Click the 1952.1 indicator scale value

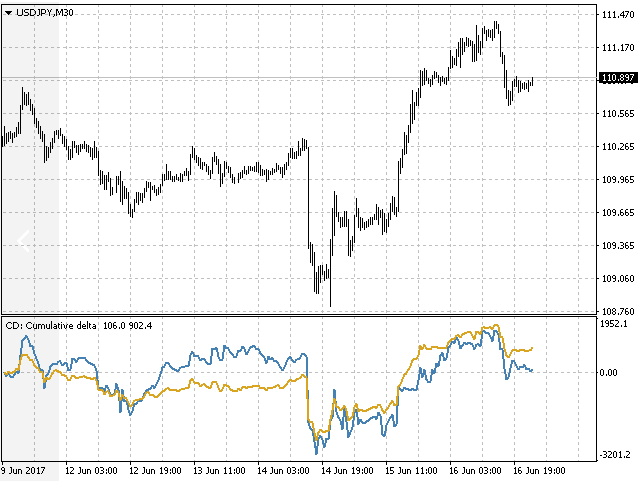pyautogui.click(x=614, y=324)
